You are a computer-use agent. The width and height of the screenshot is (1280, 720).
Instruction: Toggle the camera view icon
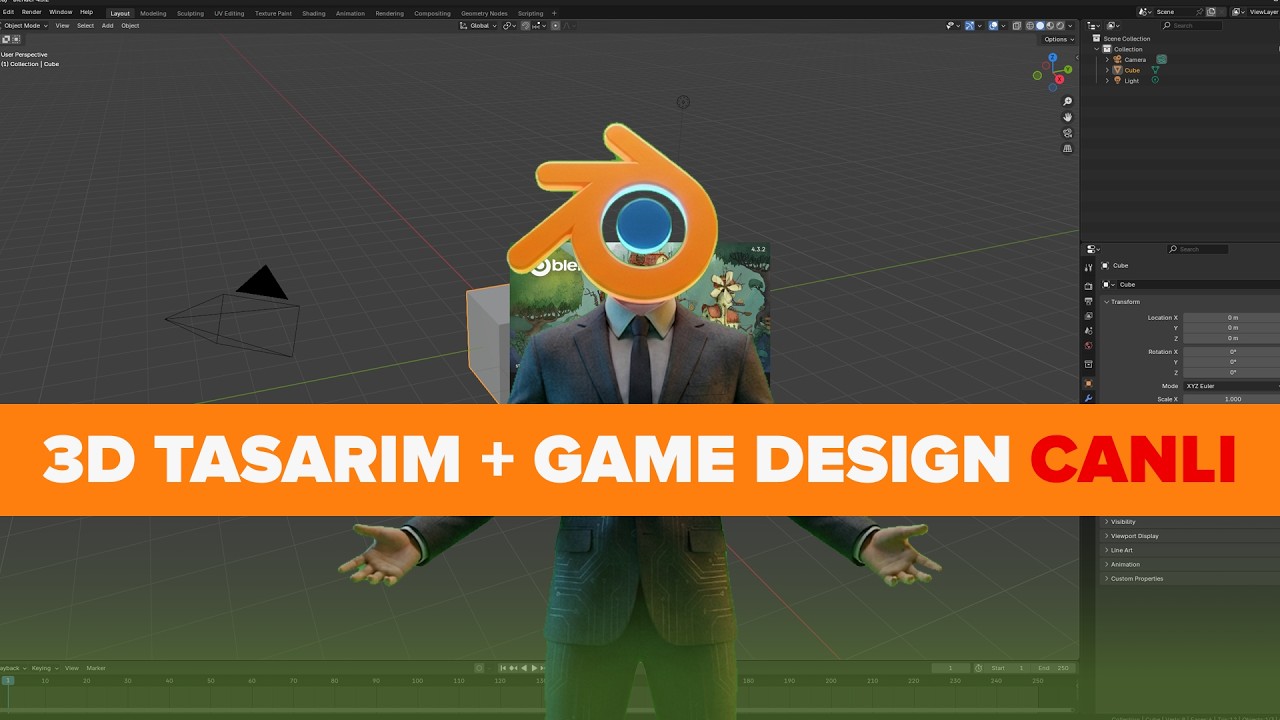(1067, 133)
